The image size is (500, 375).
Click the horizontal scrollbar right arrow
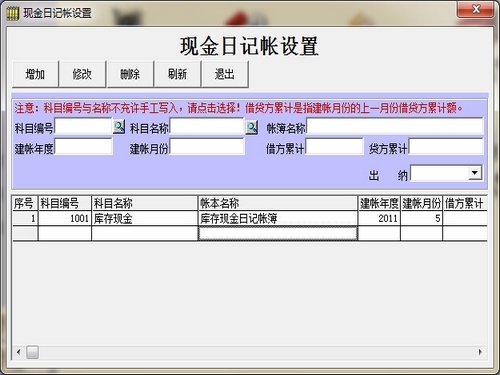[480, 352]
